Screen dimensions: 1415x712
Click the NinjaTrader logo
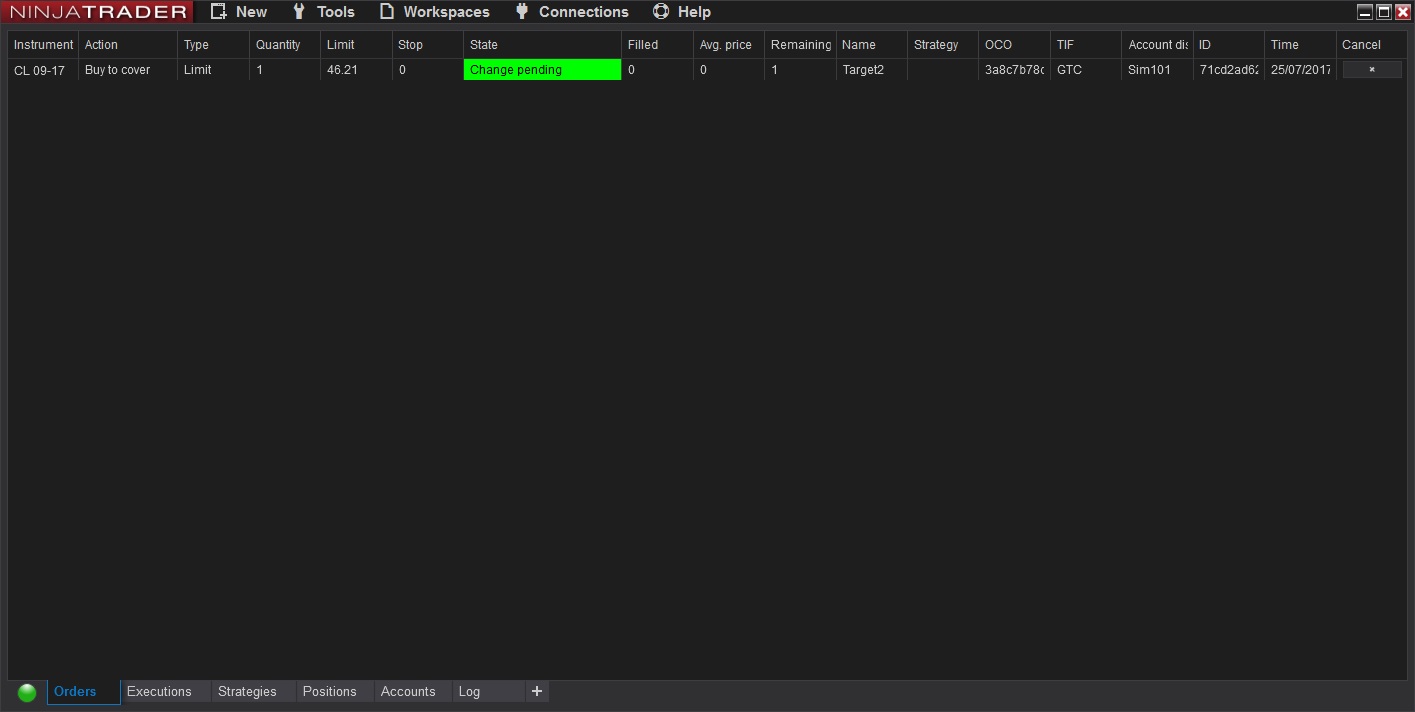point(98,12)
